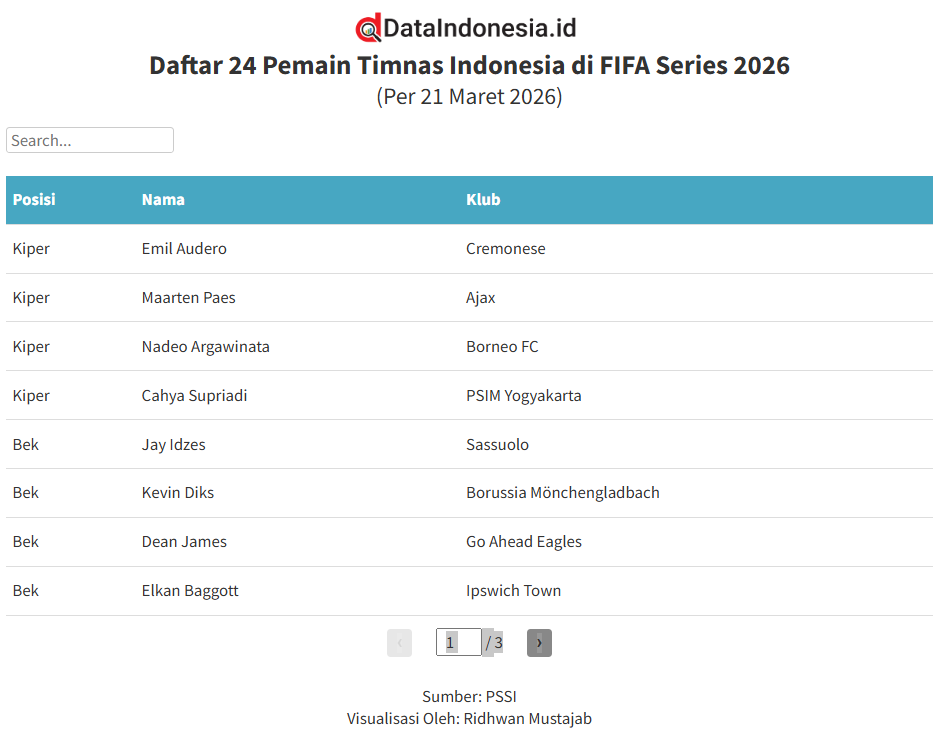Click the Klub column header
The image size is (937, 730).
point(482,199)
